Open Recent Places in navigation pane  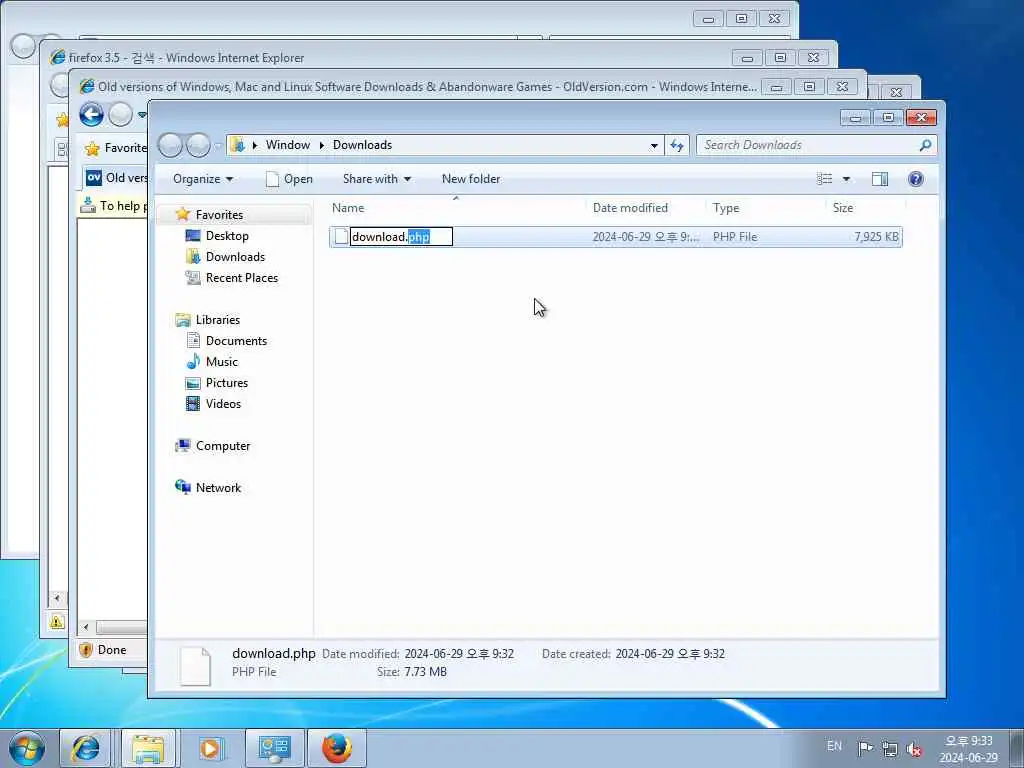pyautogui.click(x=242, y=278)
